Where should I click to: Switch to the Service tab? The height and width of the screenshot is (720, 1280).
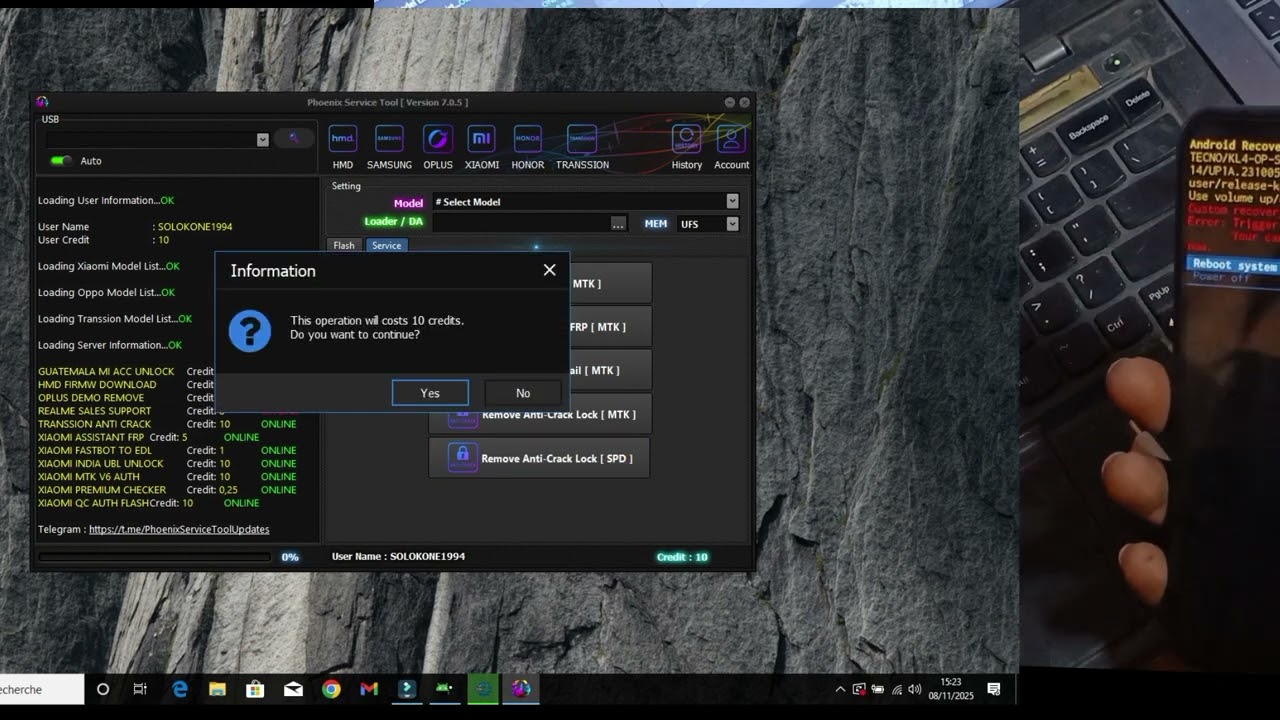coord(386,245)
